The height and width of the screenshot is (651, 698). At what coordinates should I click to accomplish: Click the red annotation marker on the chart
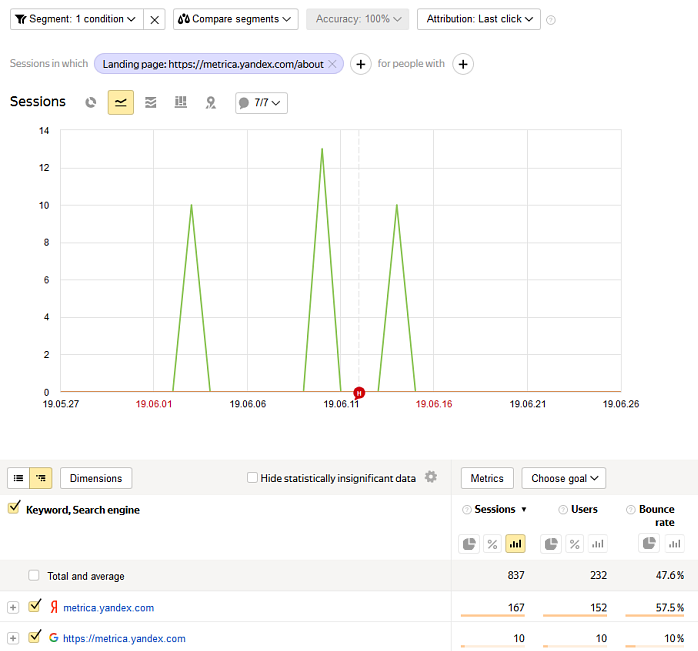pyautogui.click(x=359, y=392)
